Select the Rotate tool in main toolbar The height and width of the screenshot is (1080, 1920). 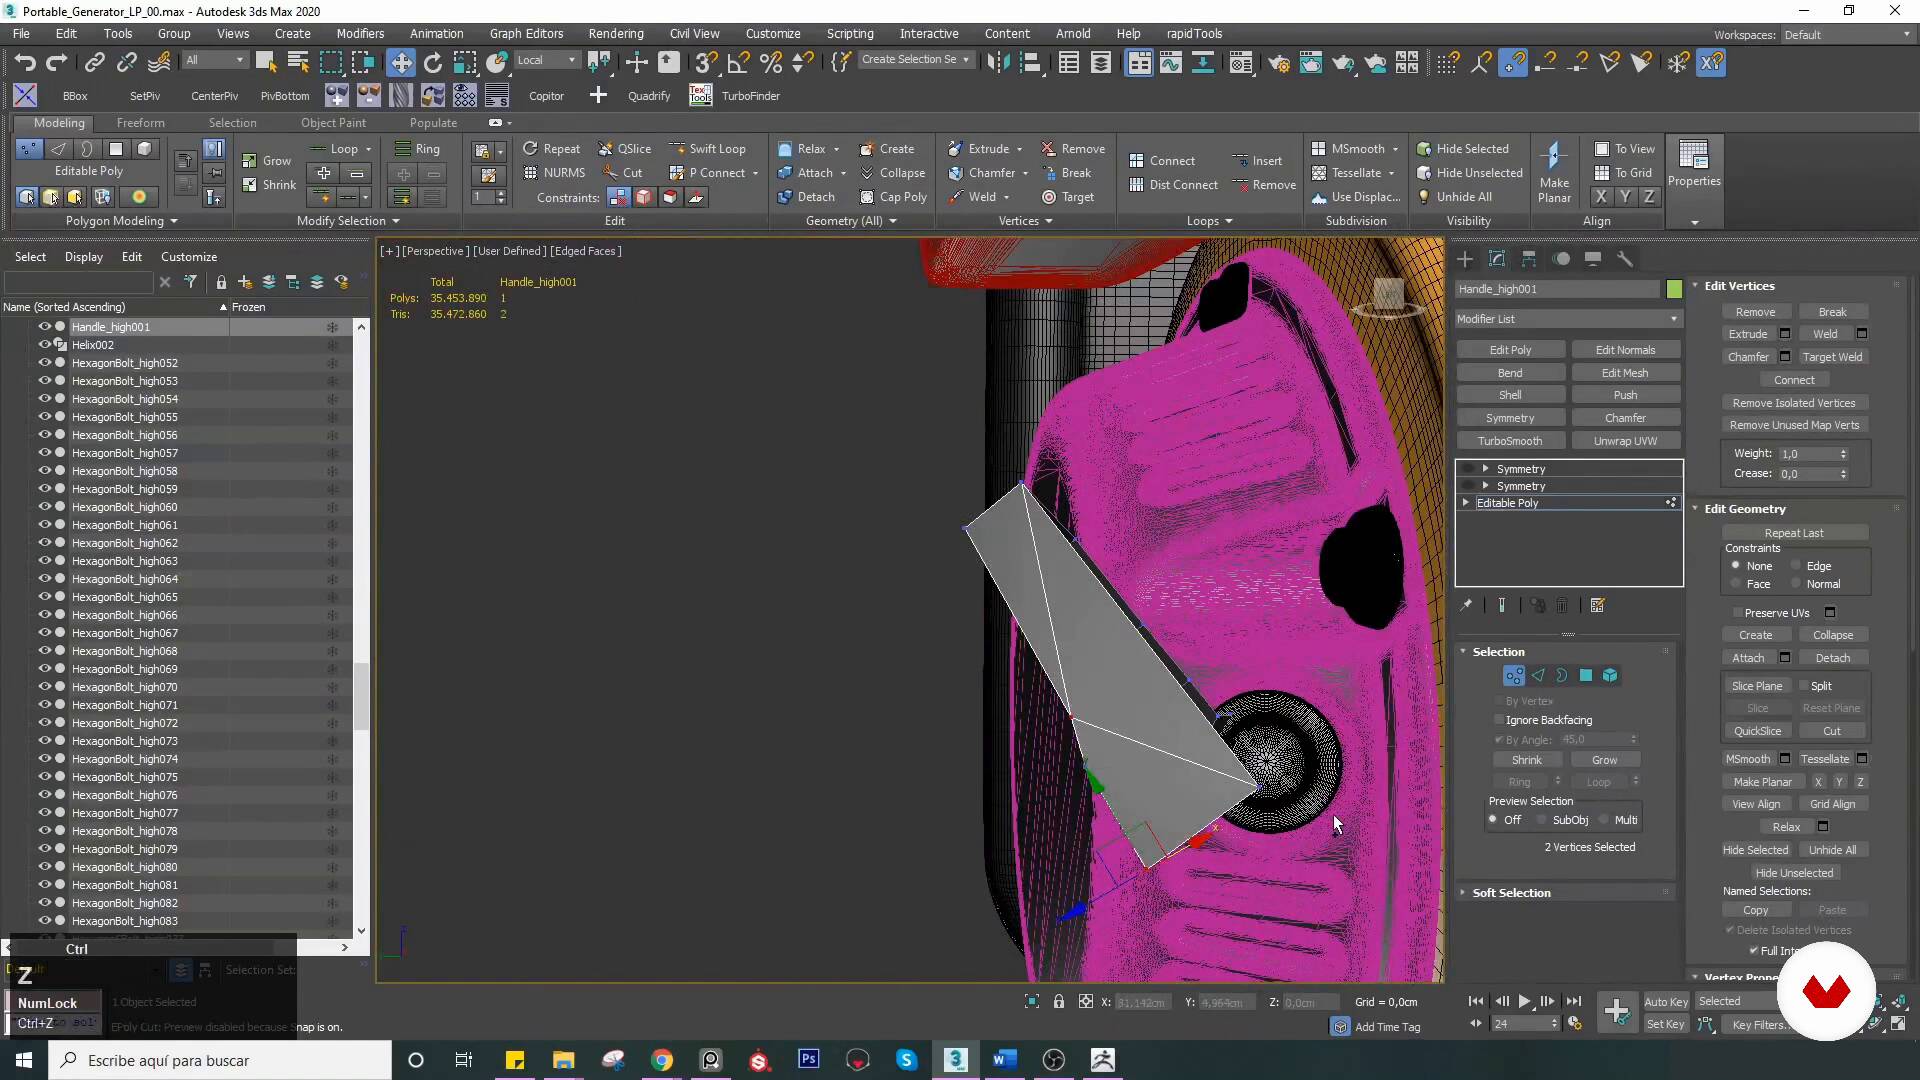[433, 63]
